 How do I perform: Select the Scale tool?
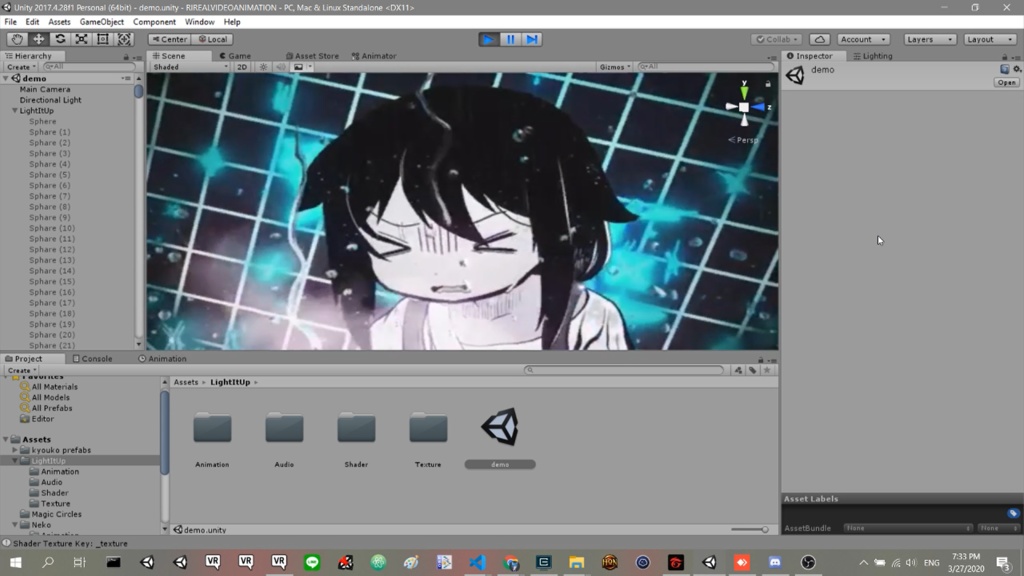point(82,39)
